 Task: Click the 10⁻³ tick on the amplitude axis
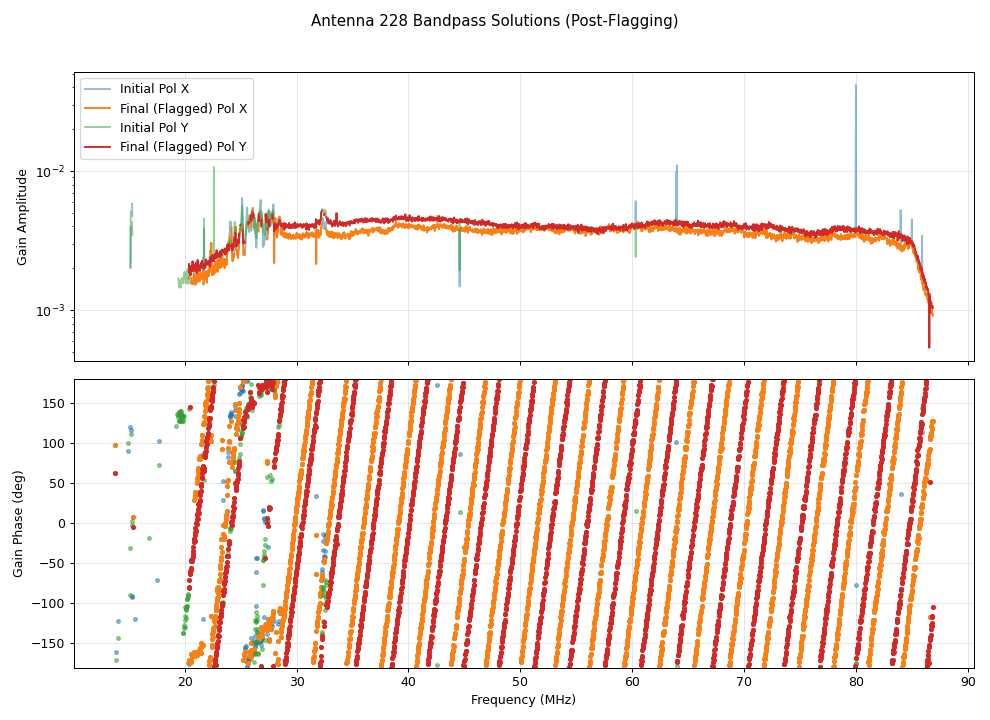(x=50, y=310)
